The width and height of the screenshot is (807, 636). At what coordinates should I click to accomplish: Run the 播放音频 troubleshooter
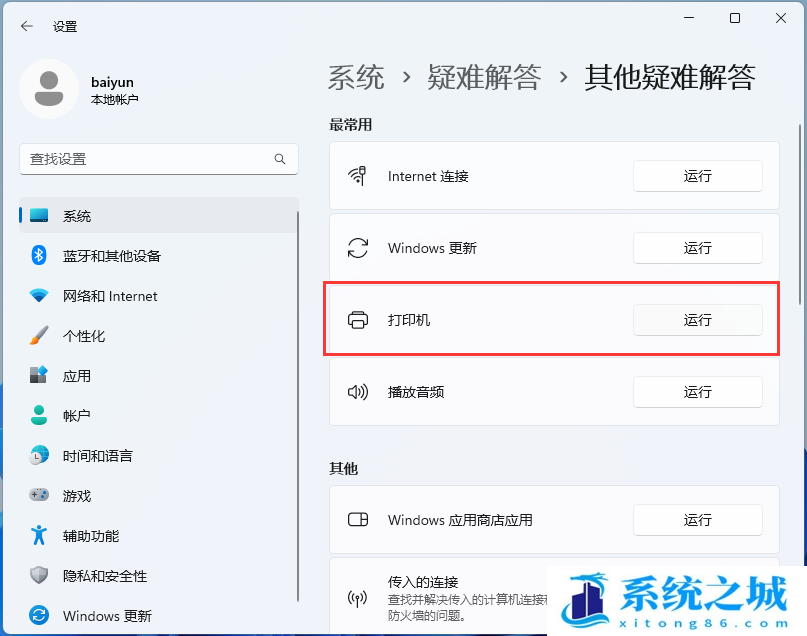[697, 392]
